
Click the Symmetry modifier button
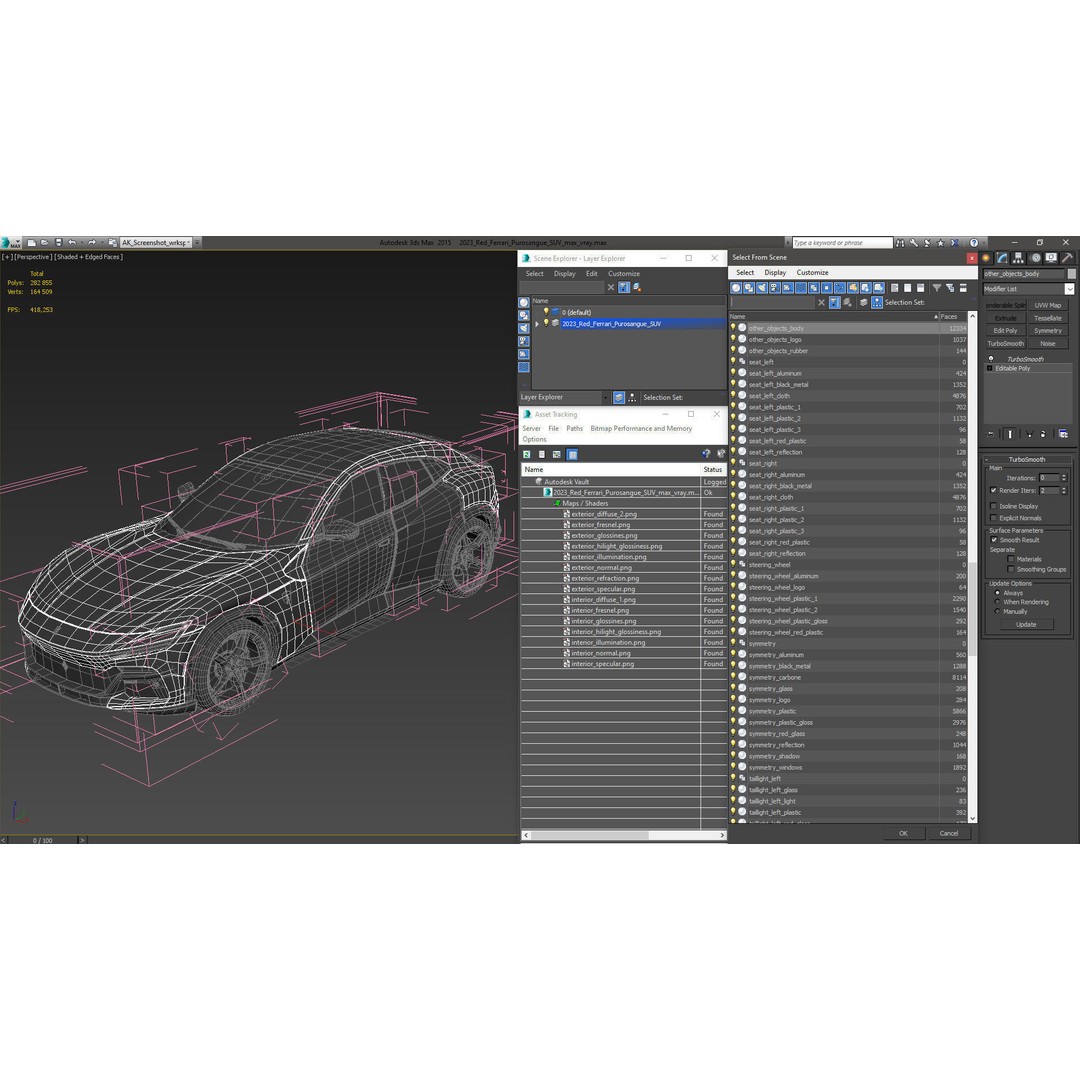point(1048,331)
